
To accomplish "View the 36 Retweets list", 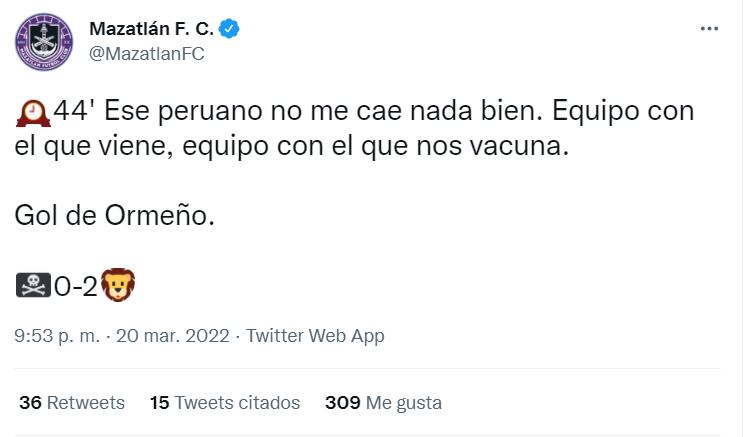I will (72, 403).
